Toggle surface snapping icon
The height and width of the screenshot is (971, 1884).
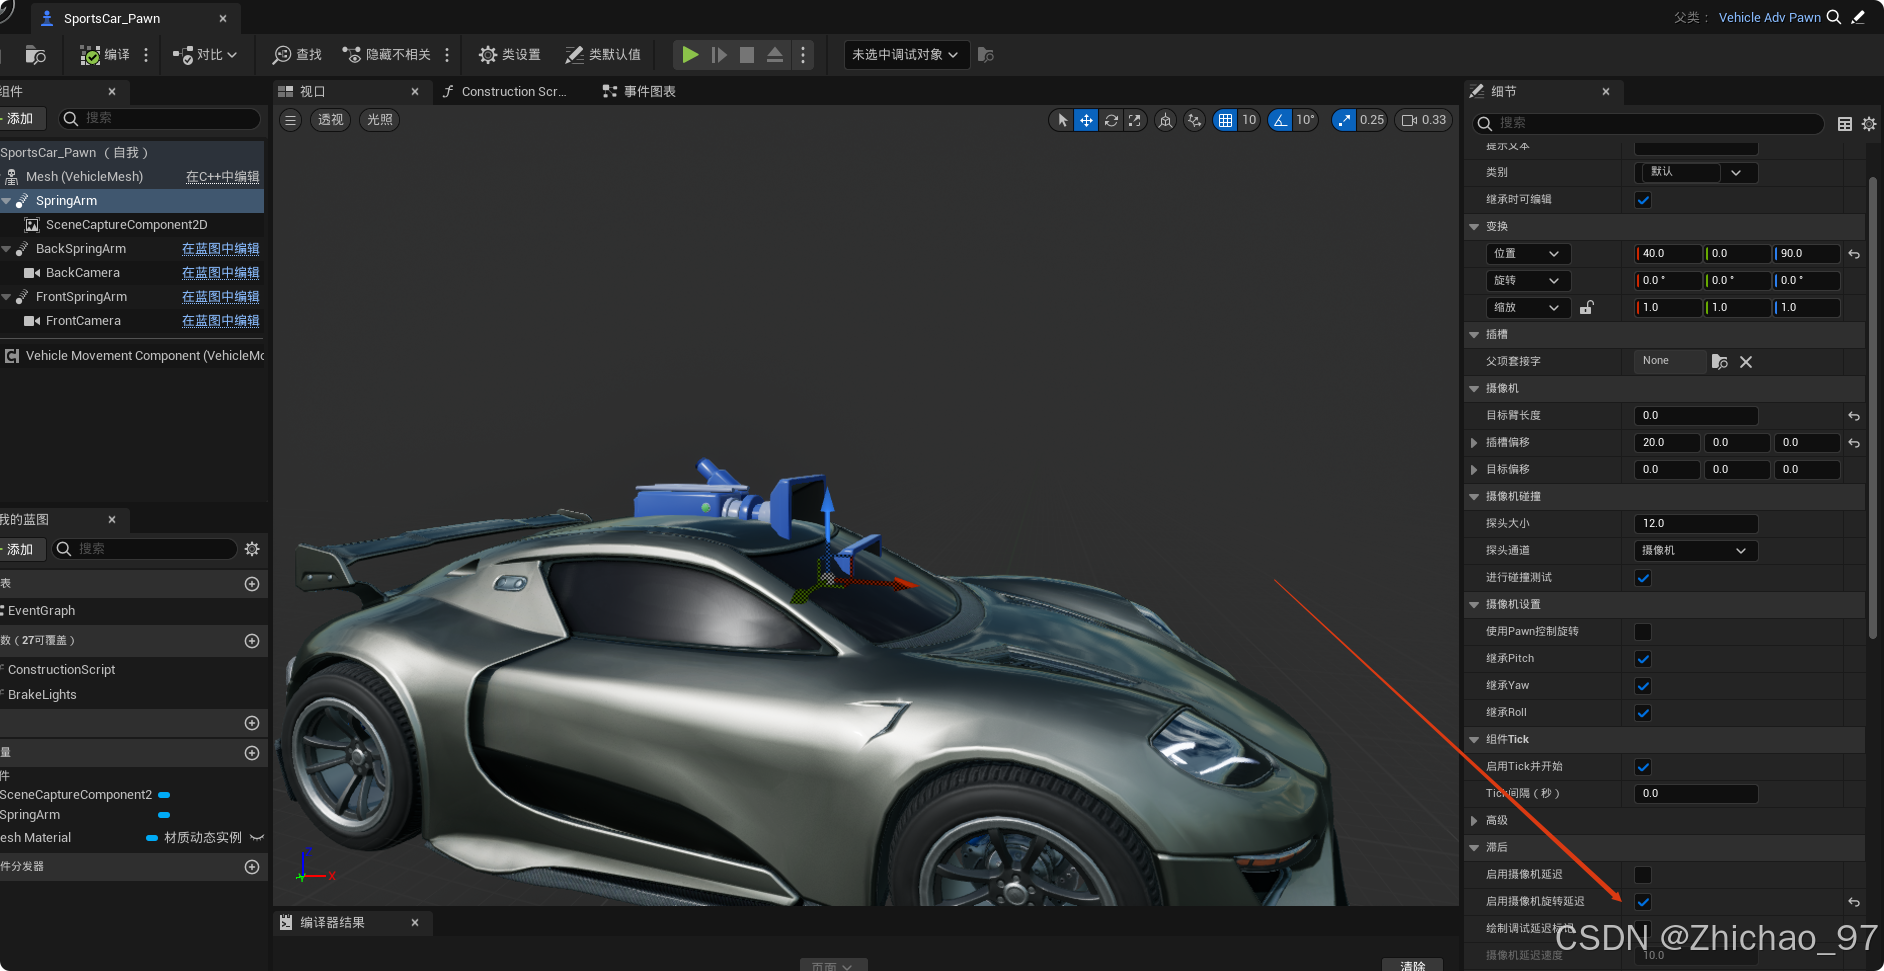(x=1195, y=120)
